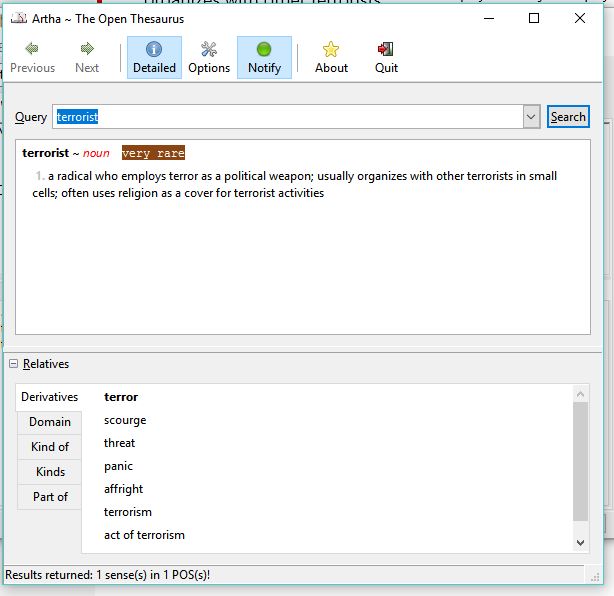Click the Next navigation arrow icon
Viewport: 614px width, 596px height.
click(x=87, y=49)
